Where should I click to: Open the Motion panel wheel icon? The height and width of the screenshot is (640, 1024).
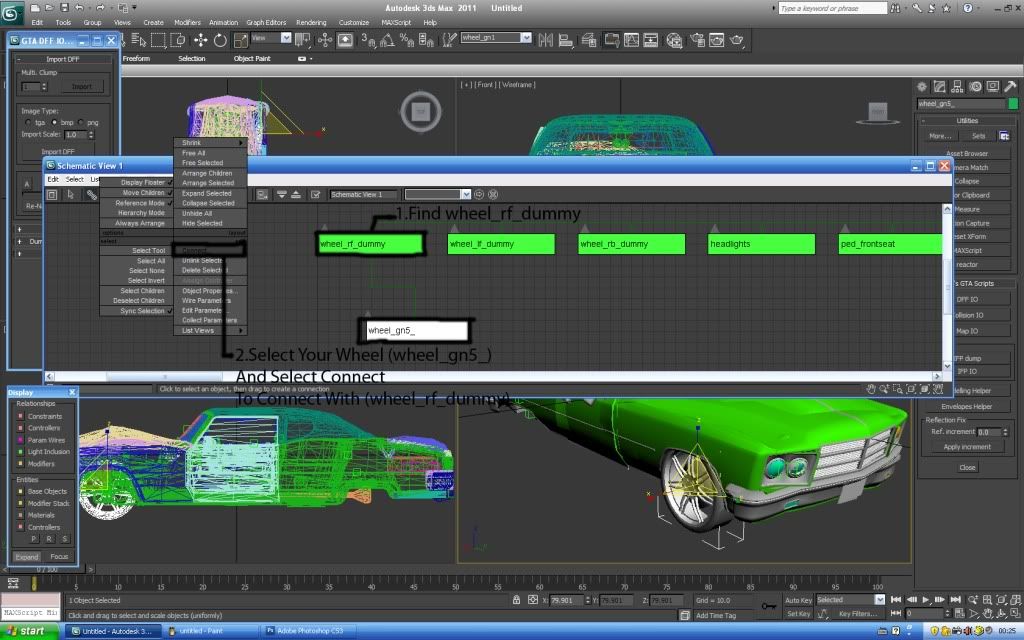pyautogui.click(x=975, y=86)
